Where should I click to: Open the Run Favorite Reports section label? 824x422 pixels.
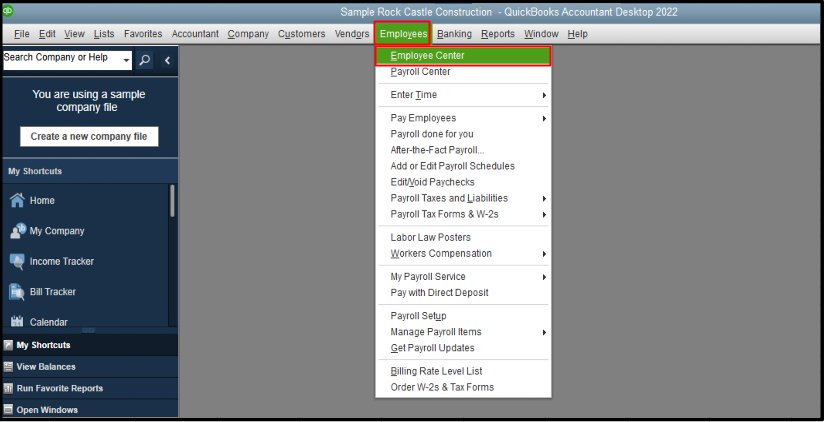pos(59,388)
